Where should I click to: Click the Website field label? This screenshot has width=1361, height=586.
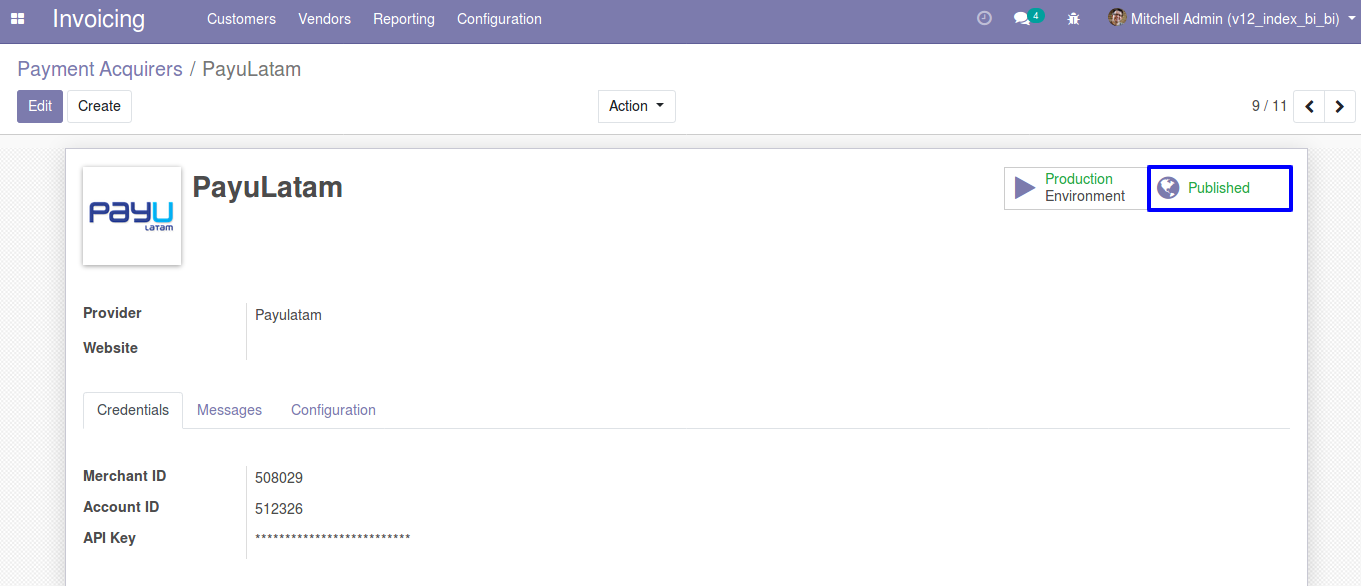pyautogui.click(x=110, y=348)
